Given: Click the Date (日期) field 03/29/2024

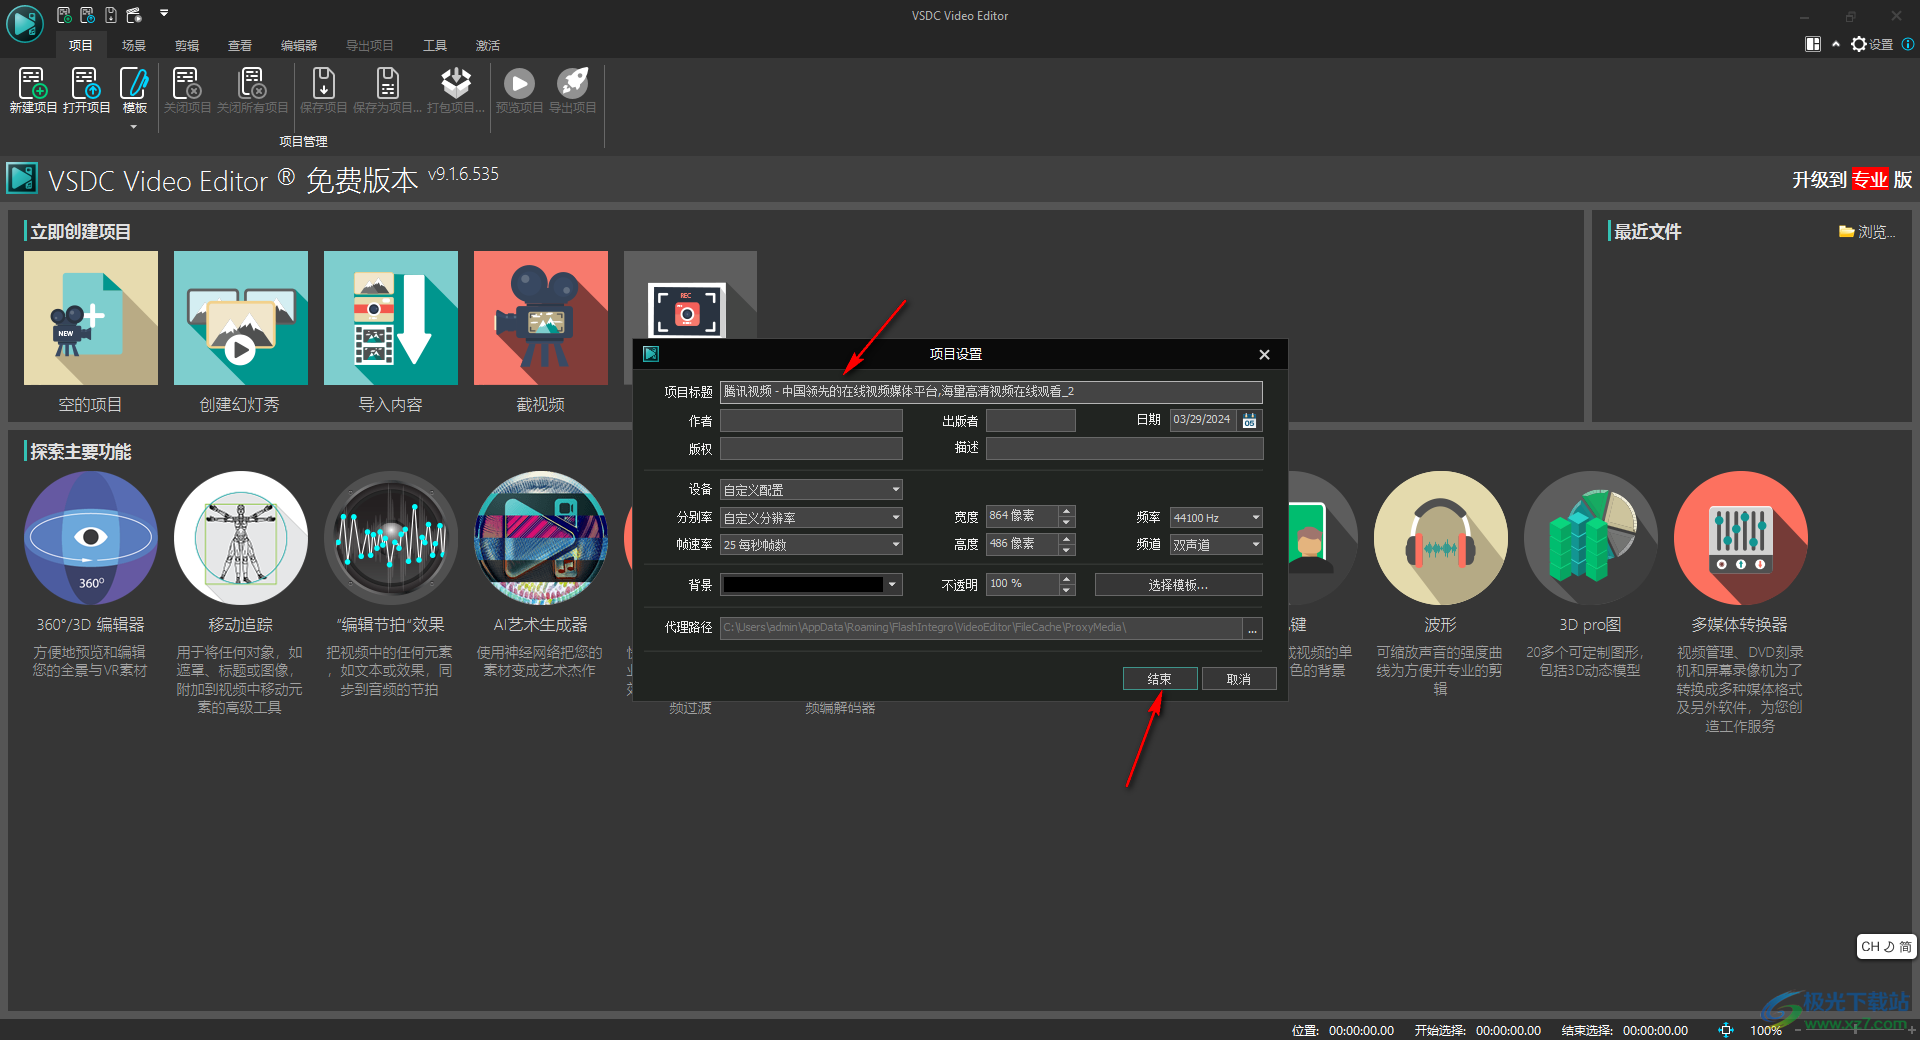Looking at the screenshot, I should coord(1203,420).
